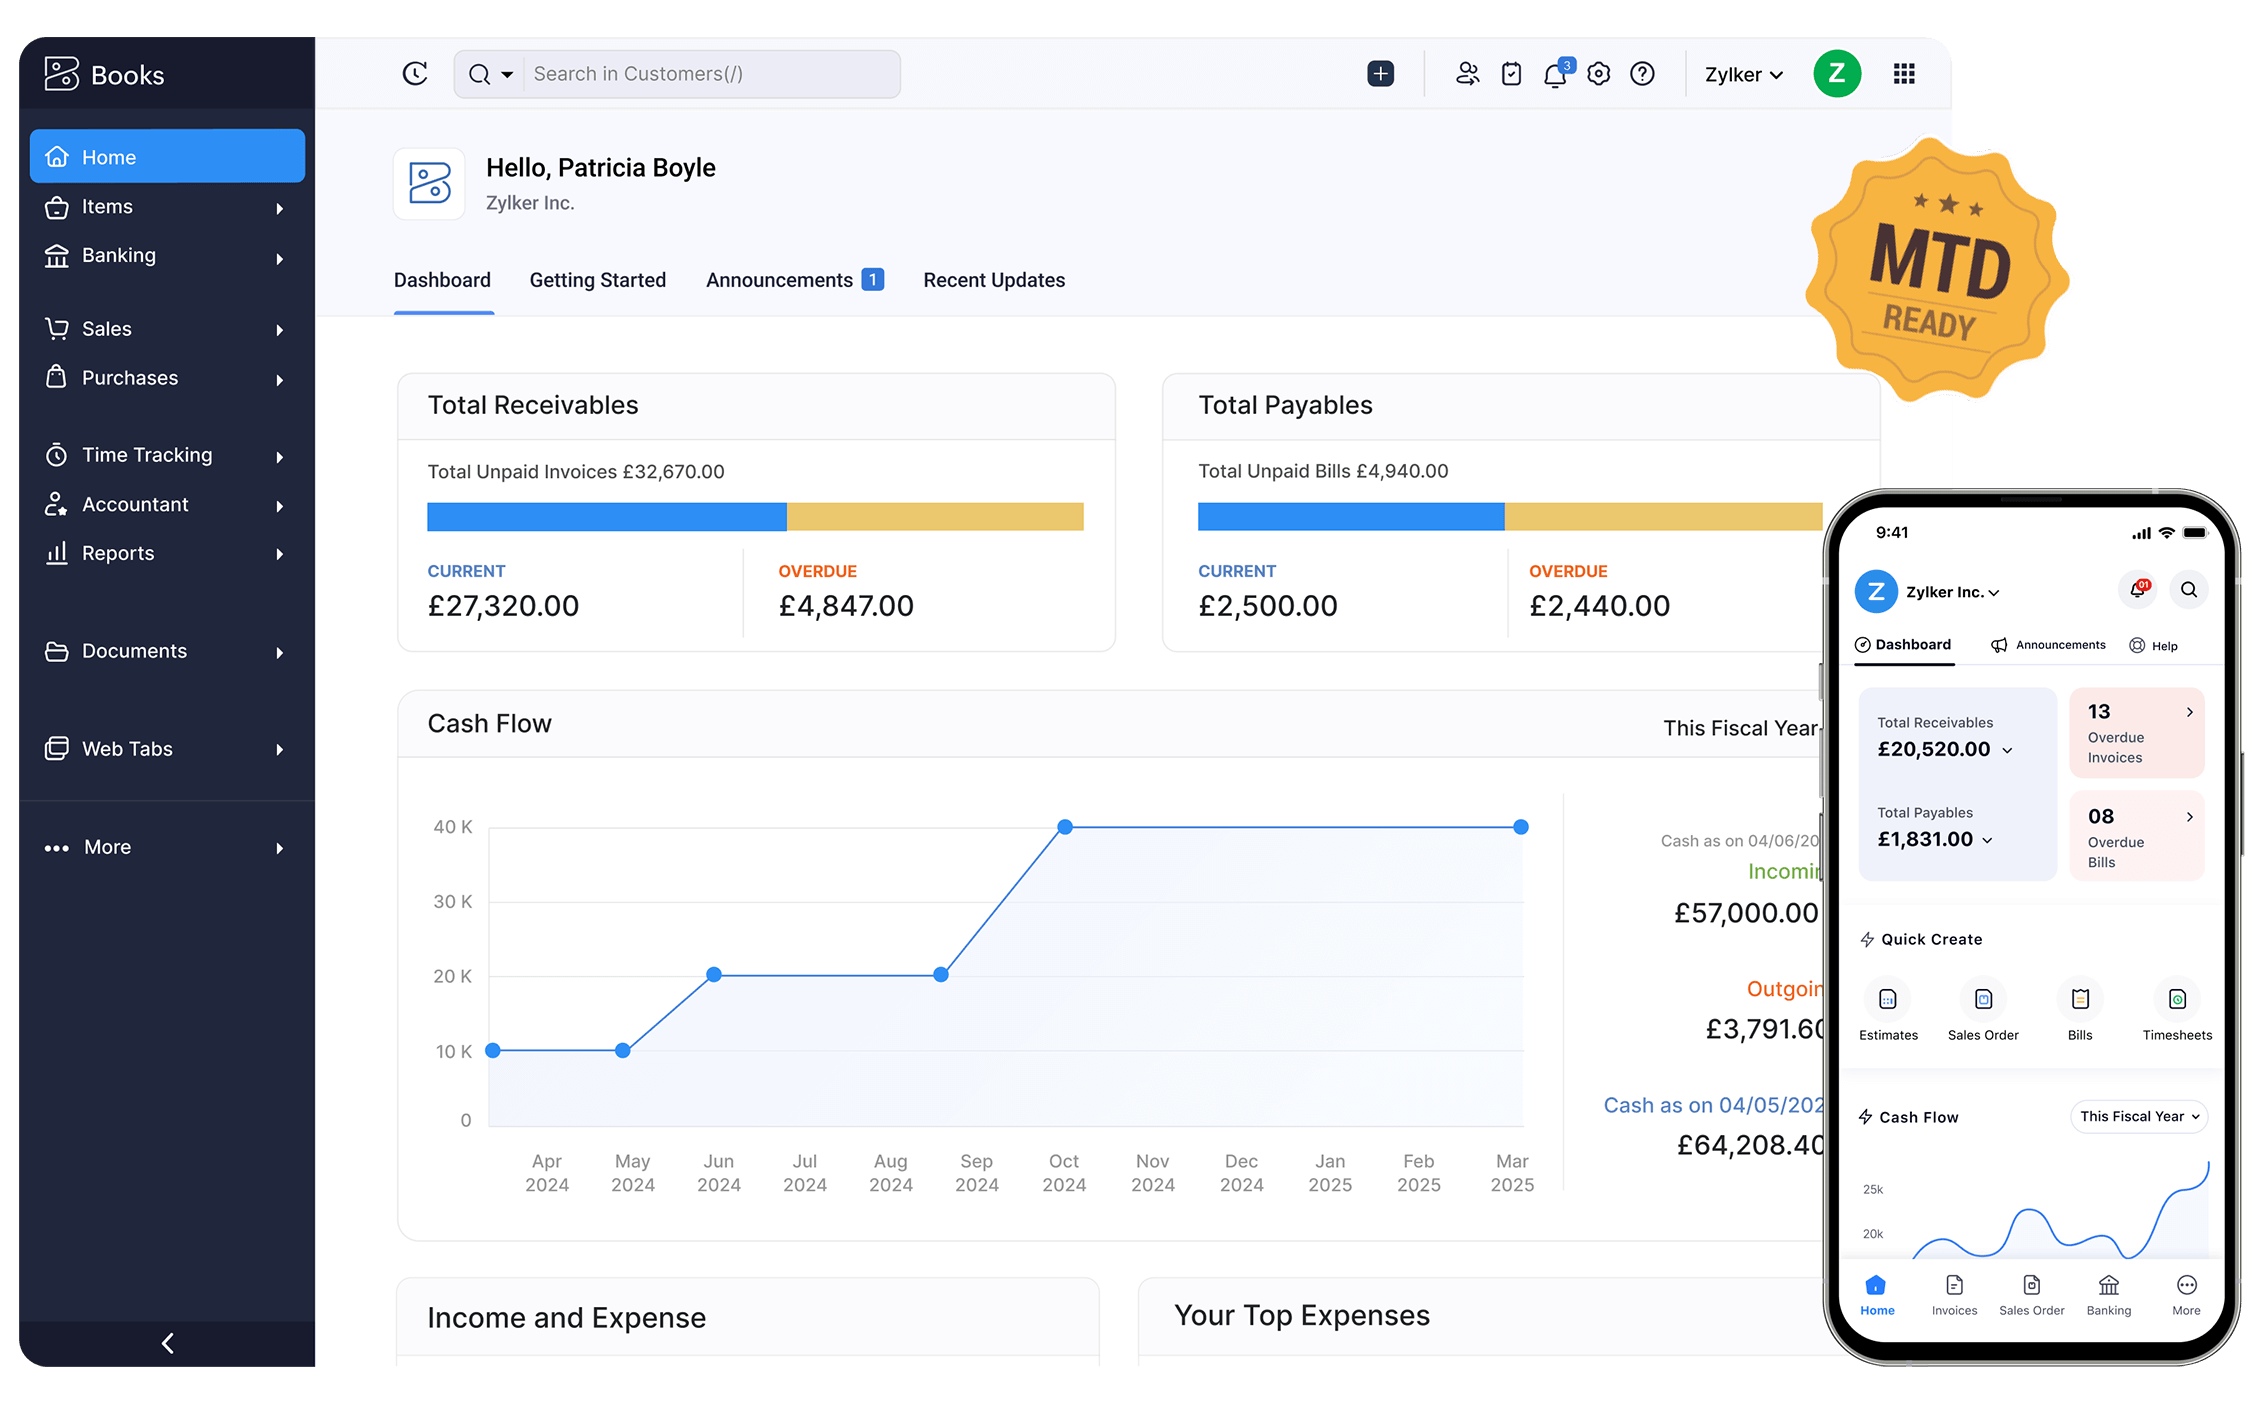
Task: Click the Referral icon in the top bar
Action: (x=1468, y=73)
